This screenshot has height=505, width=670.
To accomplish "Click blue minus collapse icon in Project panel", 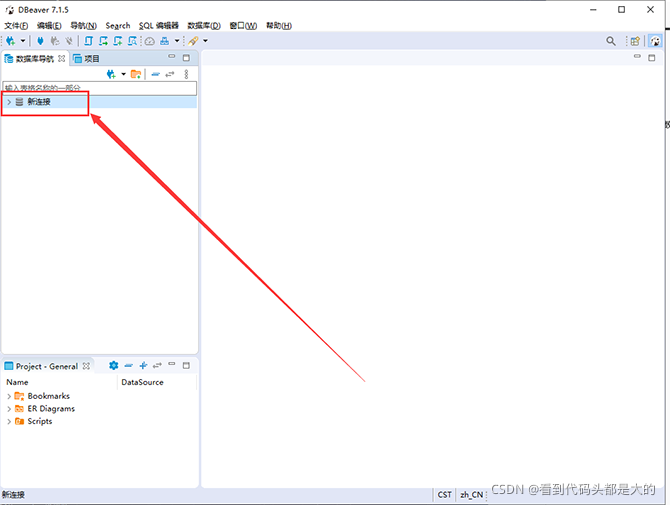I will click(x=129, y=365).
